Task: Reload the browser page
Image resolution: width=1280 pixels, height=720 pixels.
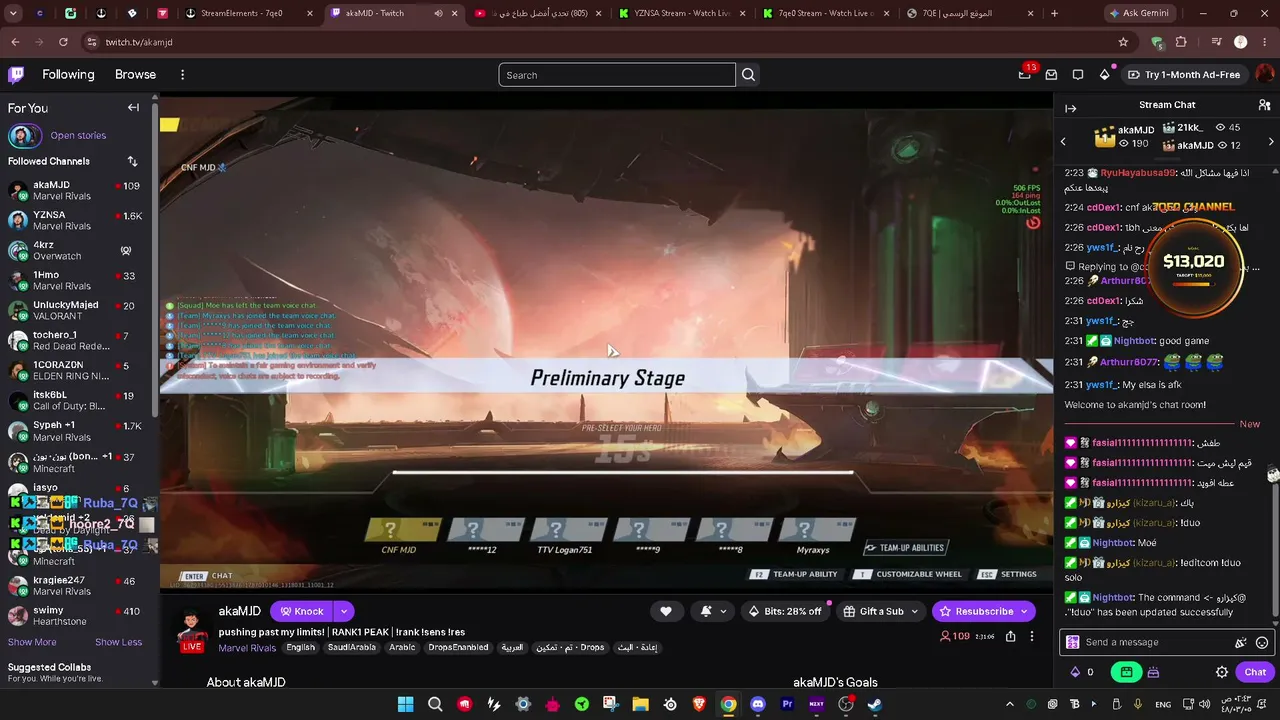Action: pyautogui.click(x=63, y=42)
